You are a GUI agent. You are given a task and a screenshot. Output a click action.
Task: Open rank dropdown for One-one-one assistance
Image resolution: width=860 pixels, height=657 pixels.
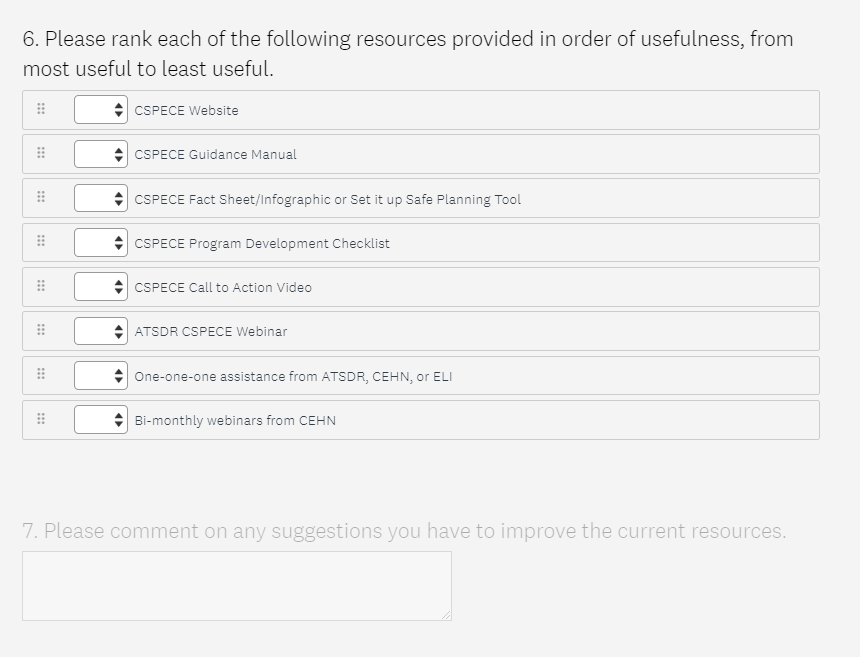click(x=101, y=376)
